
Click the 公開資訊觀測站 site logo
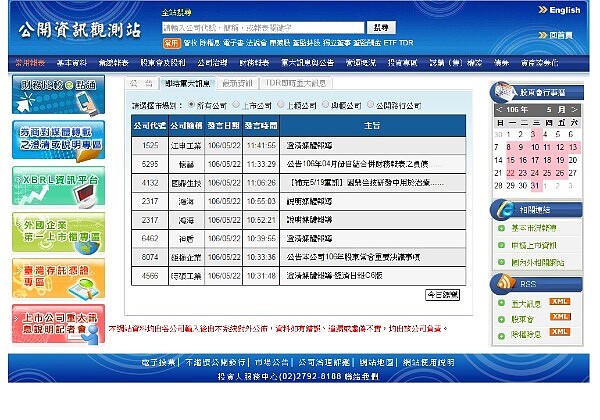pyautogui.click(x=80, y=30)
